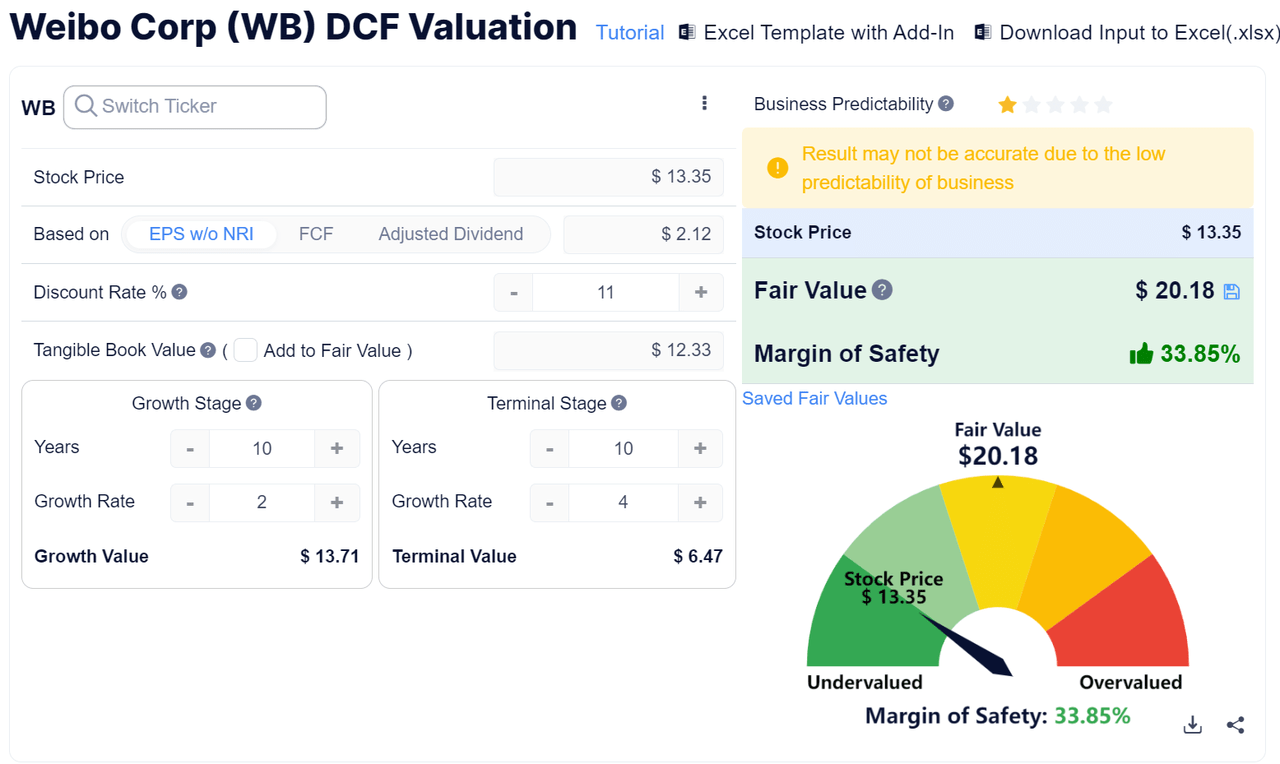The width and height of the screenshot is (1280, 764).
Task: Select the EPS w/o NRI tab
Action: [201, 233]
